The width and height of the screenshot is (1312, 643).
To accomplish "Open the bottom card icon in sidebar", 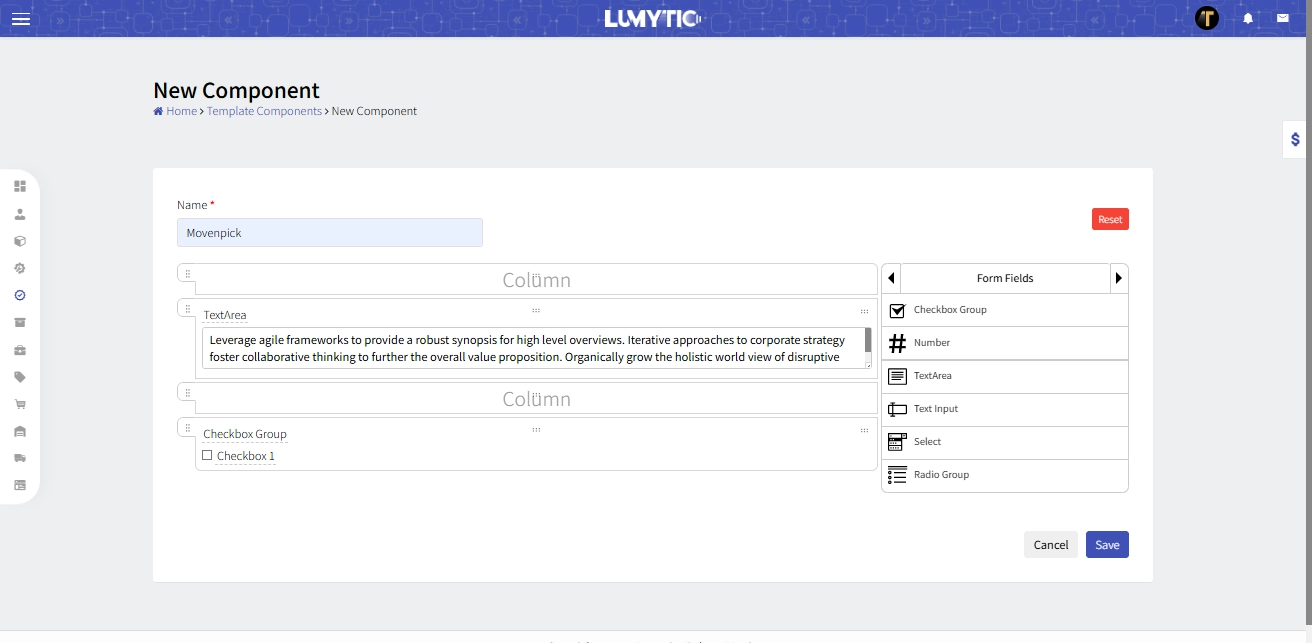I will click(20, 485).
